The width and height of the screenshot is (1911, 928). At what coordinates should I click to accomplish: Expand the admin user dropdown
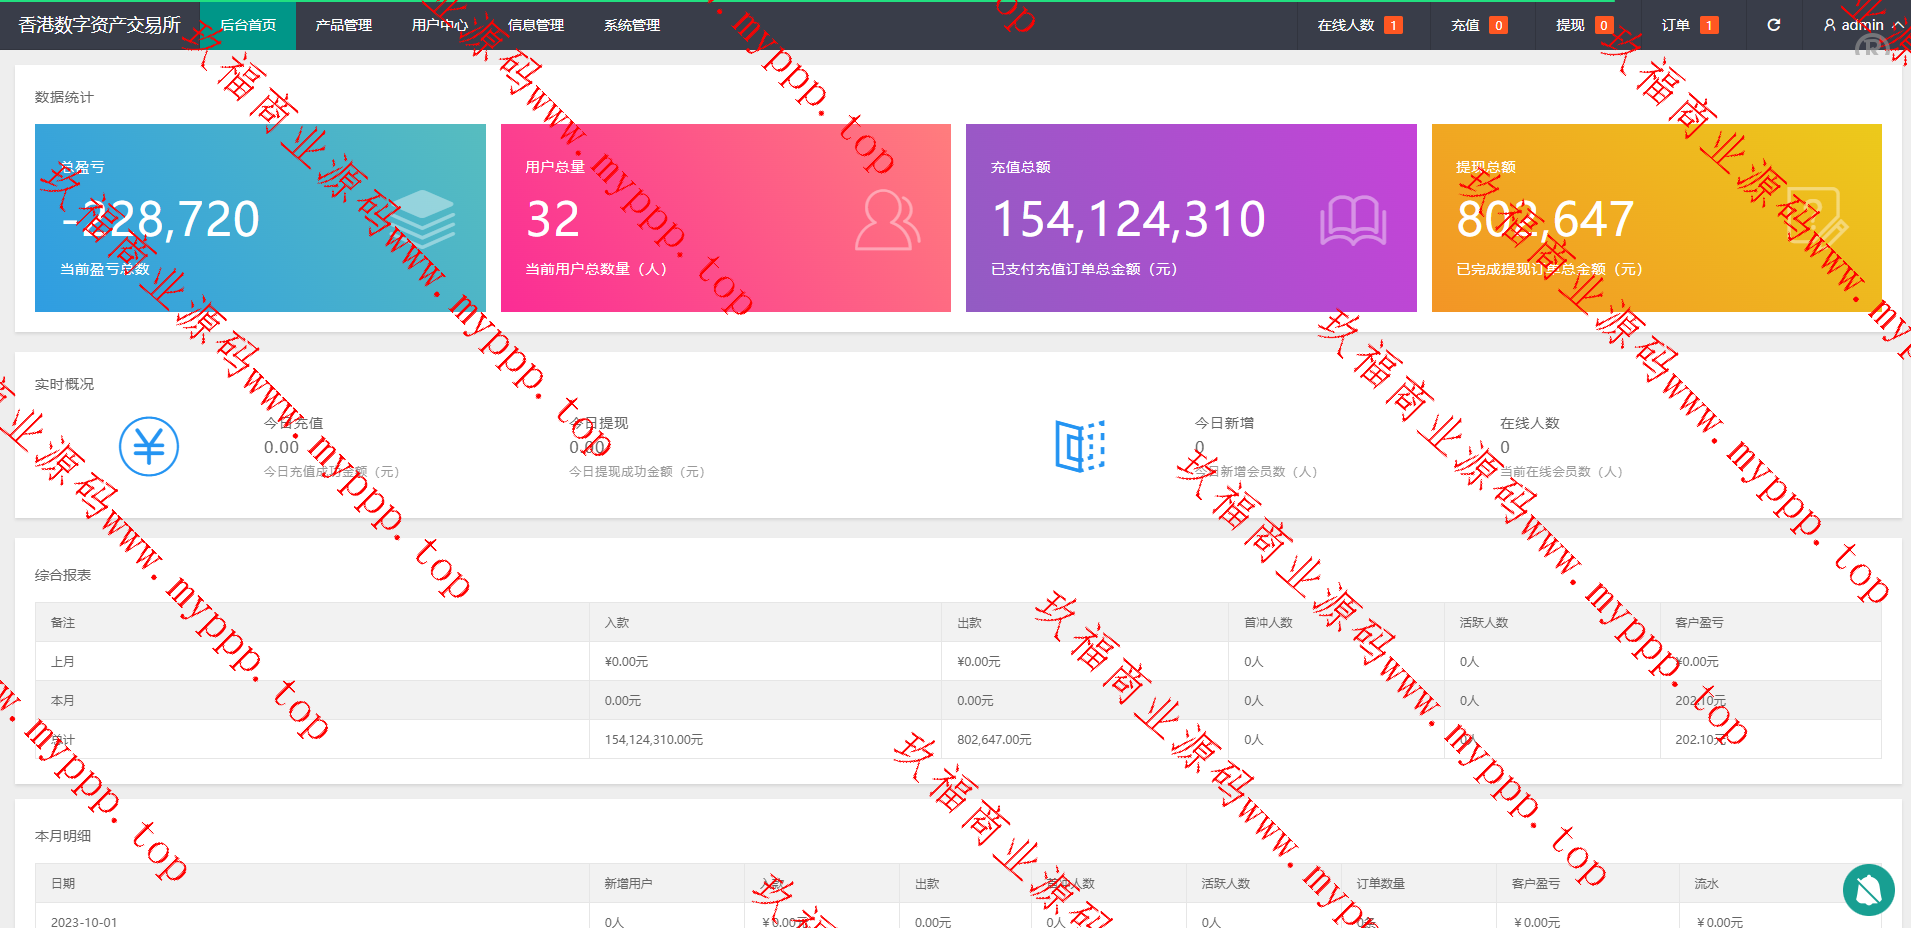1862,25
